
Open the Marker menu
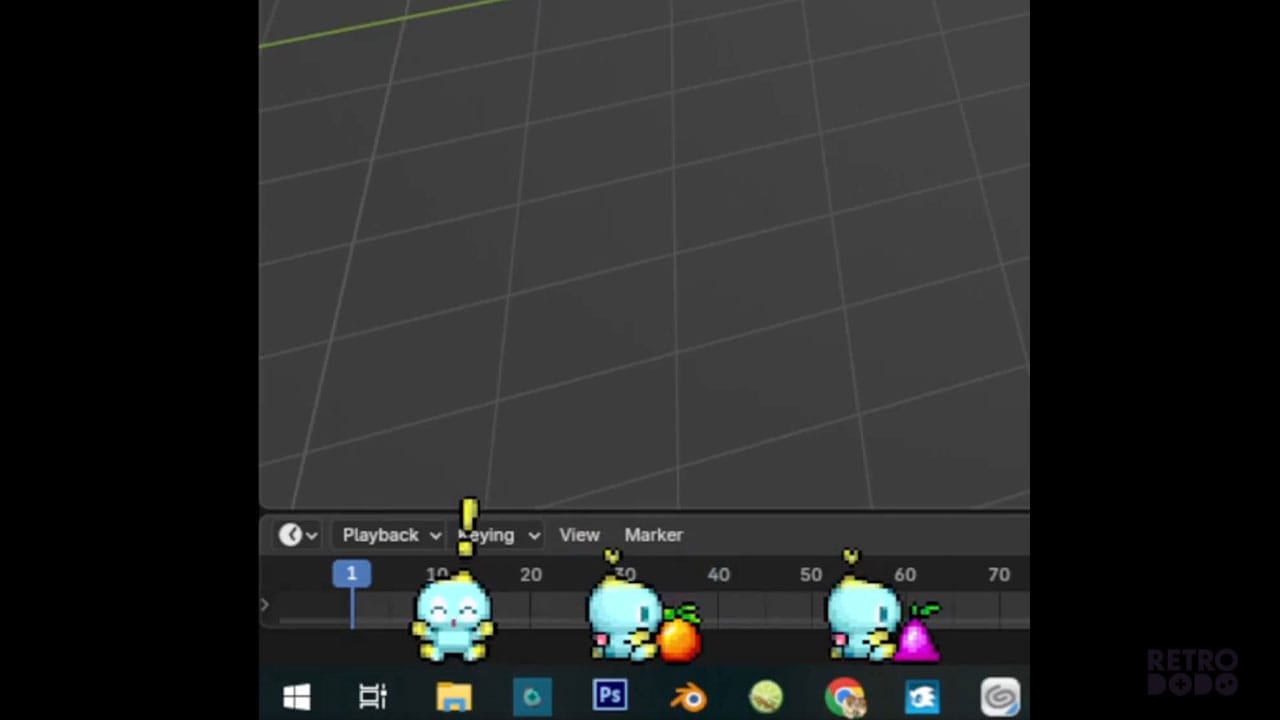pos(653,535)
